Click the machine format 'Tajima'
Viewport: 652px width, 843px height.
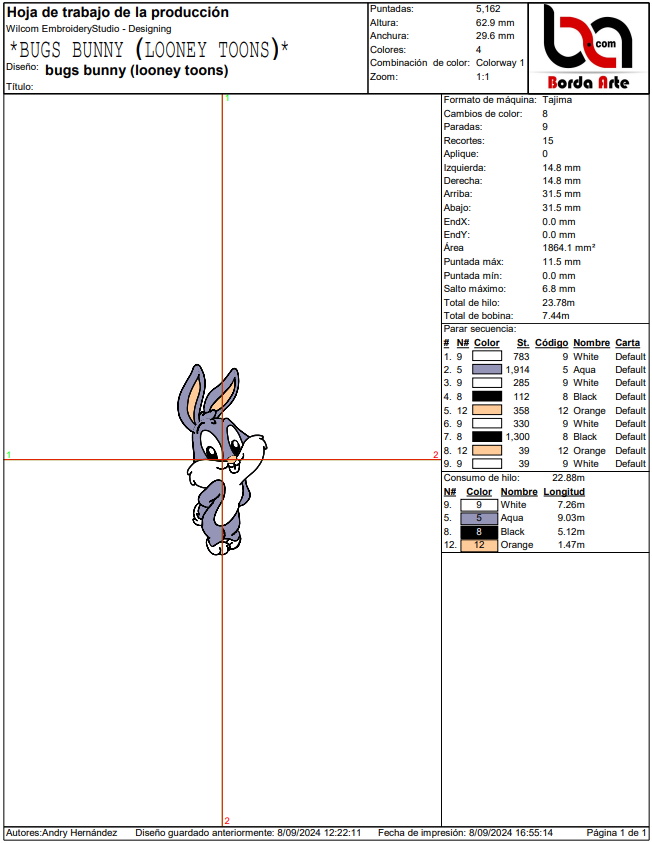pos(557,99)
